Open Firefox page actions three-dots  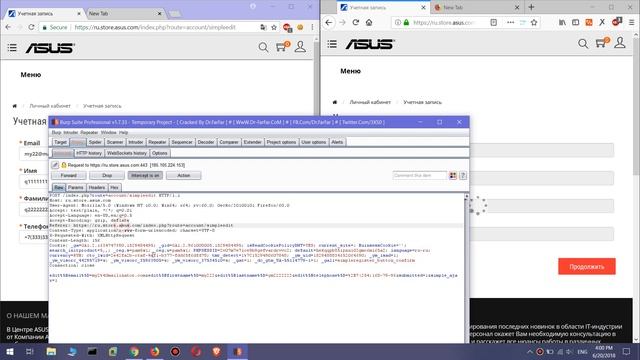coord(510,22)
